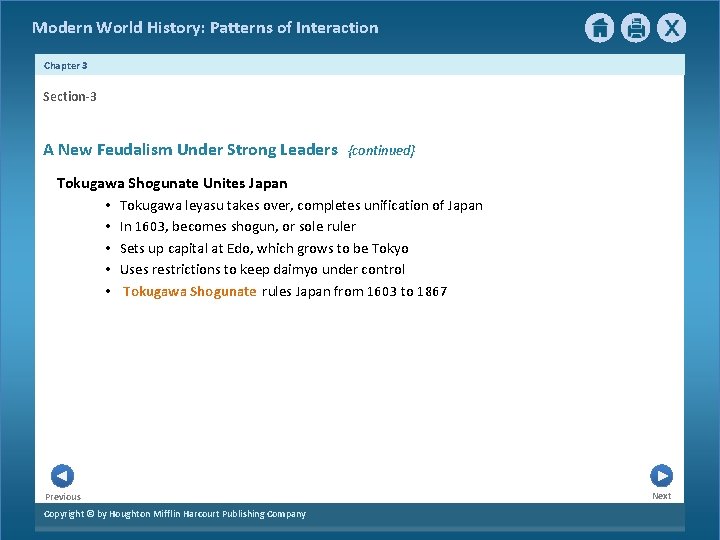Click text rules Japan from 1603 to 1867
This screenshot has height=540, width=720.
tap(354, 292)
